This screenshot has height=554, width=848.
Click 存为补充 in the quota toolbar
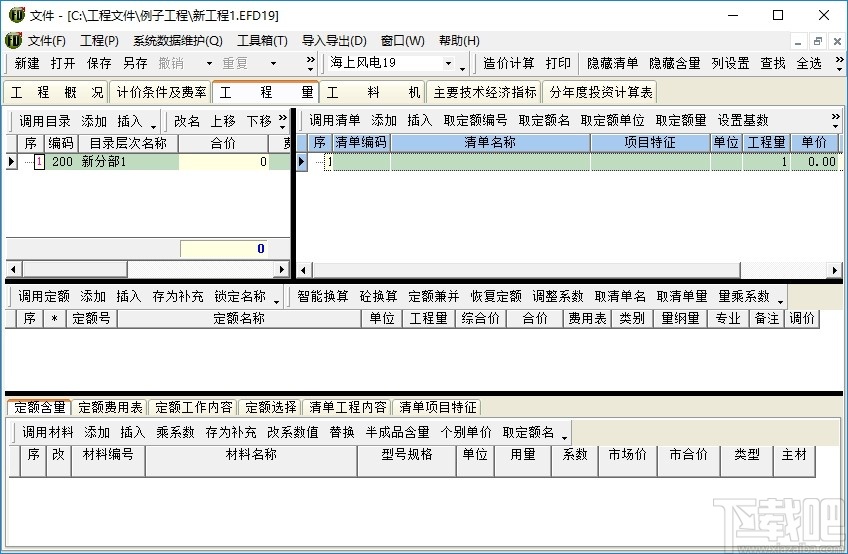178,296
